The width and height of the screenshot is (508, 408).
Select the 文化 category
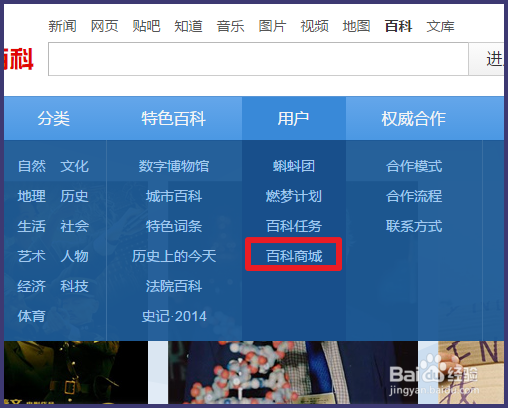coord(74,166)
